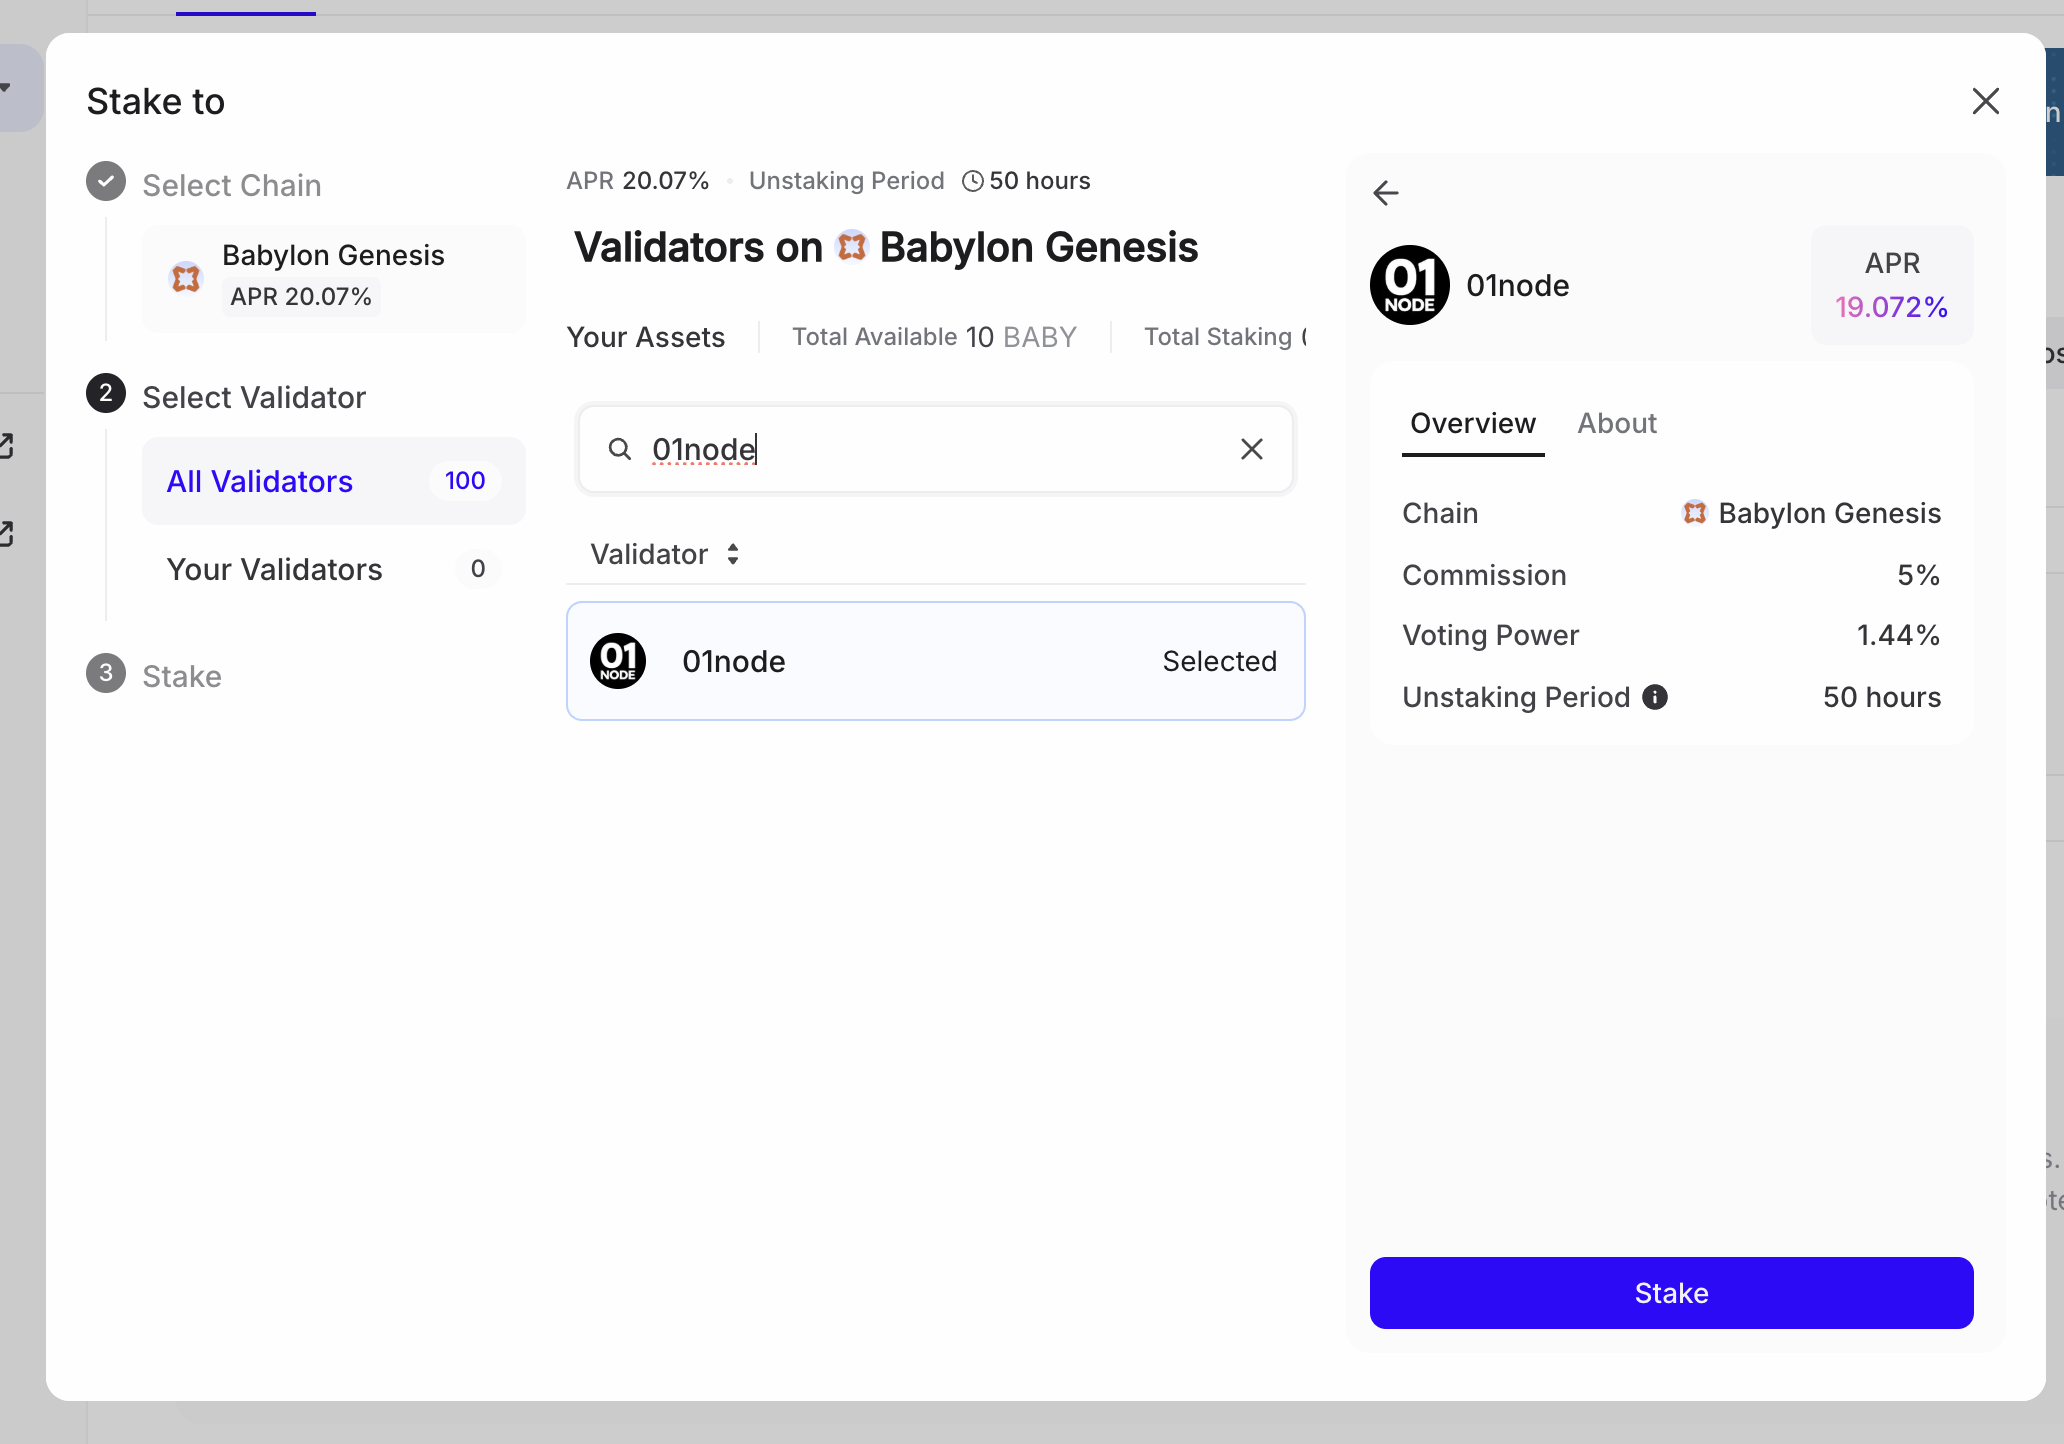Click 50 hours value in overview
The height and width of the screenshot is (1444, 2064).
coord(1882,697)
